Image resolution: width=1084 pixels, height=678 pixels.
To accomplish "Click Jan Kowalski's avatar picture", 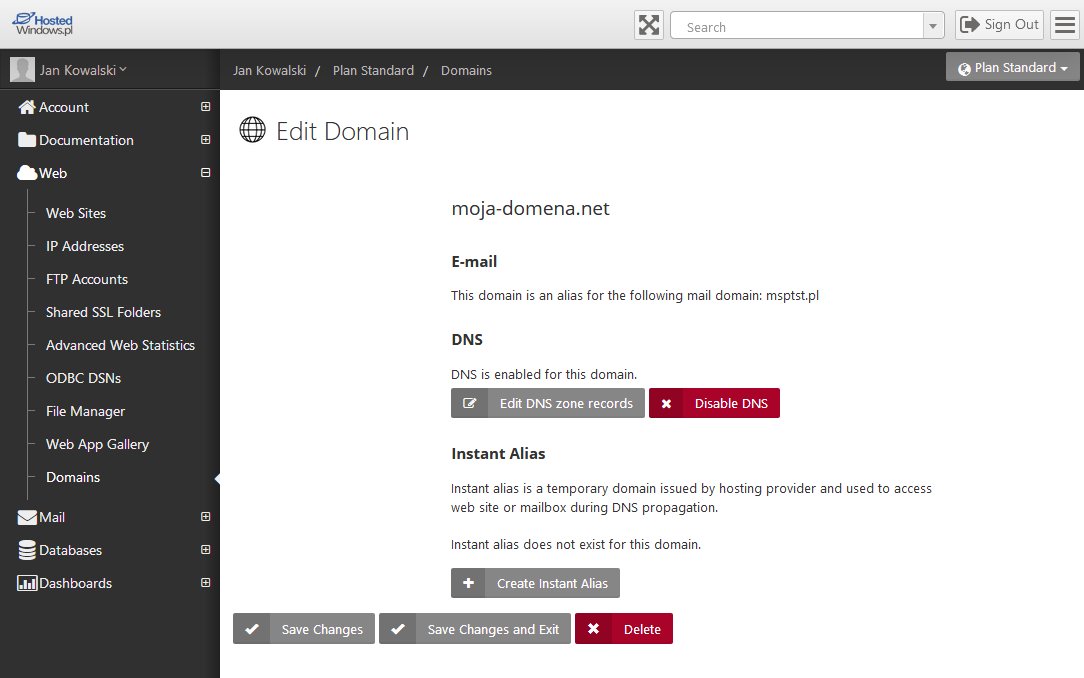I will 22,70.
